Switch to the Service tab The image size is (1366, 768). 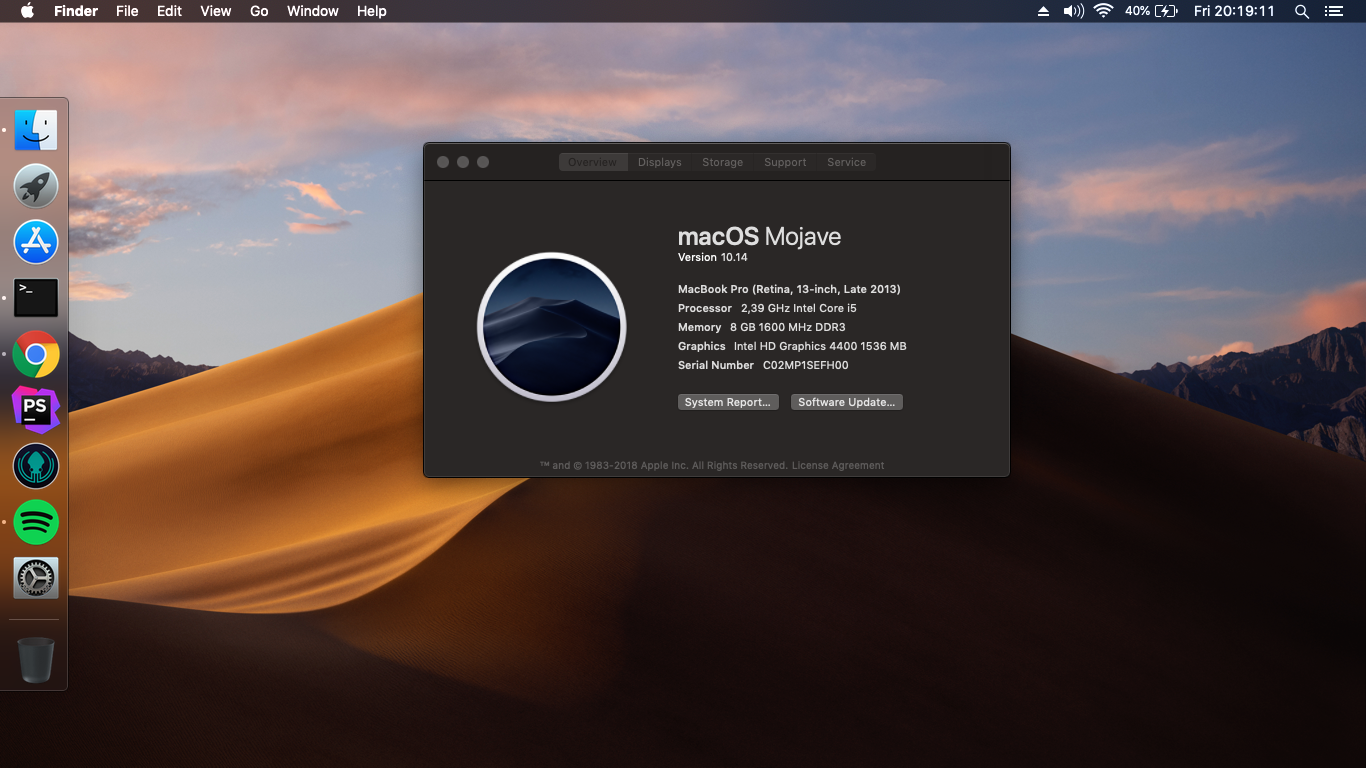point(847,162)
